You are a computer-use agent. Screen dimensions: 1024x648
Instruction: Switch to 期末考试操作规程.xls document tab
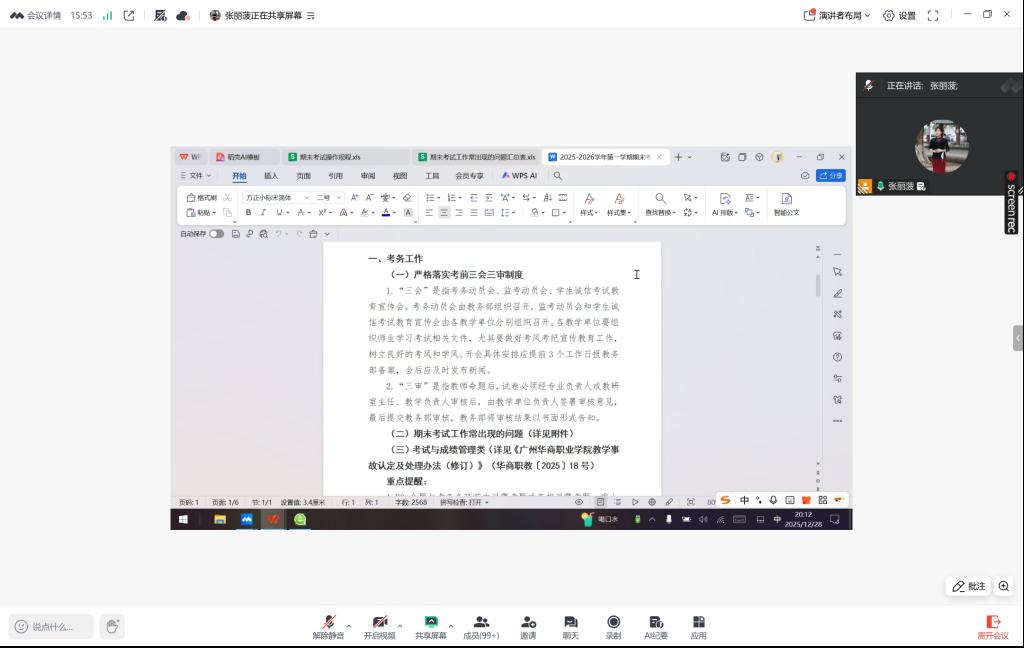[324, 157]
